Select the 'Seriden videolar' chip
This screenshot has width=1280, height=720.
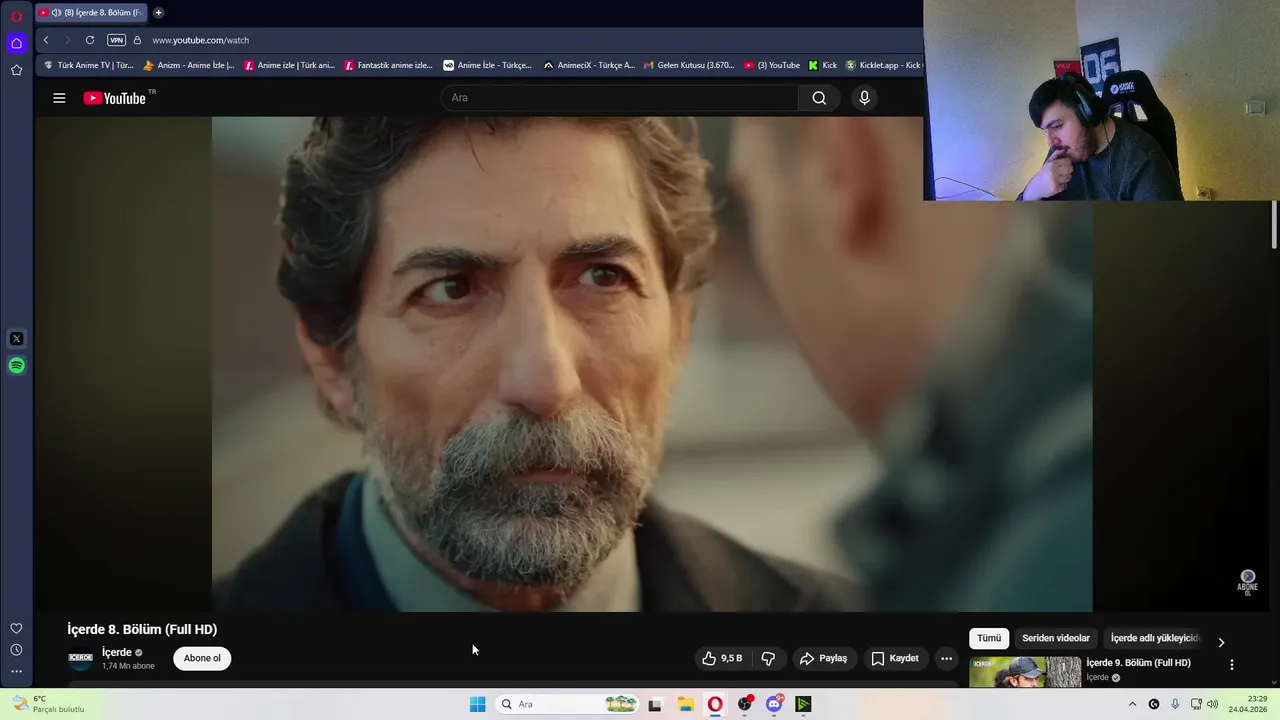1056,638
